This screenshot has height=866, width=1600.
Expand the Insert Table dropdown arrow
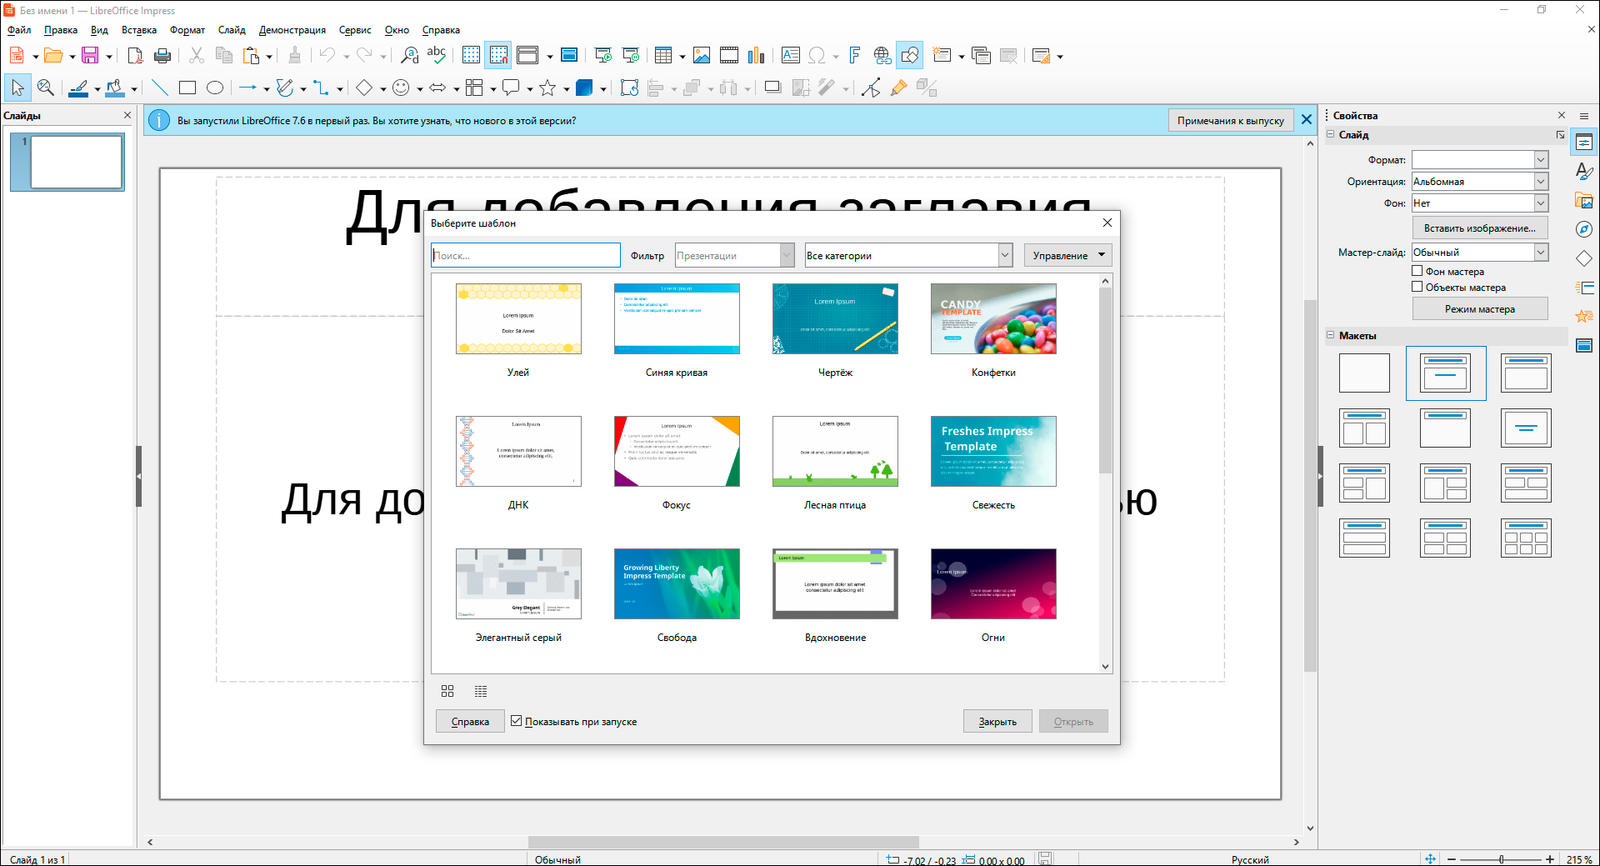[x=682, y=56]
